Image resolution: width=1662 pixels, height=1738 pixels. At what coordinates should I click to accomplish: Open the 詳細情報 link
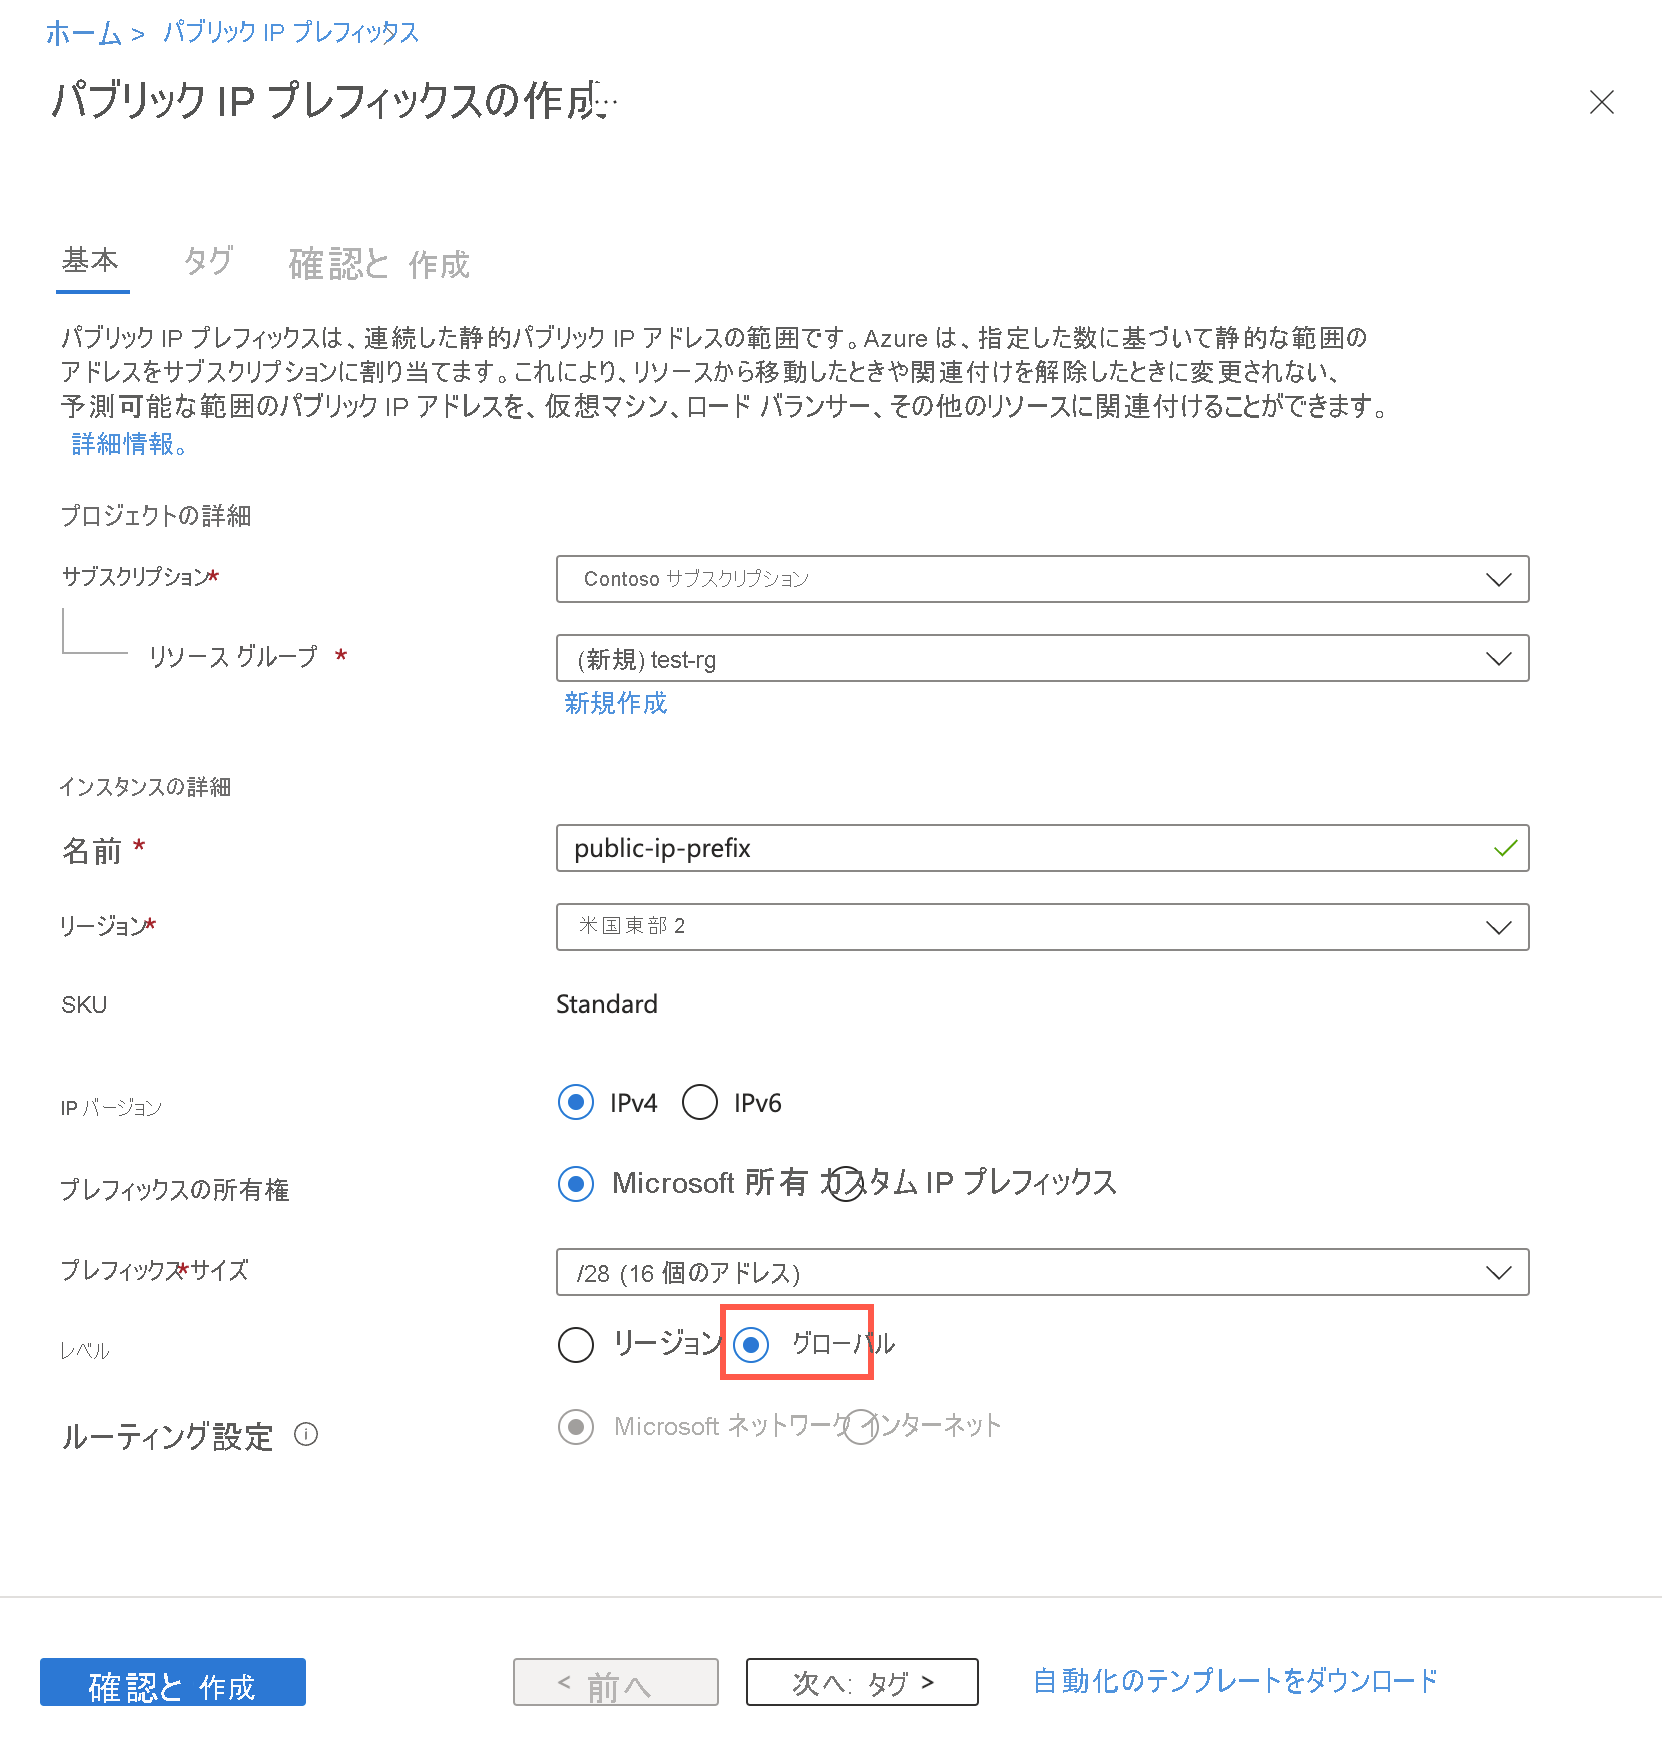(128, 444)
